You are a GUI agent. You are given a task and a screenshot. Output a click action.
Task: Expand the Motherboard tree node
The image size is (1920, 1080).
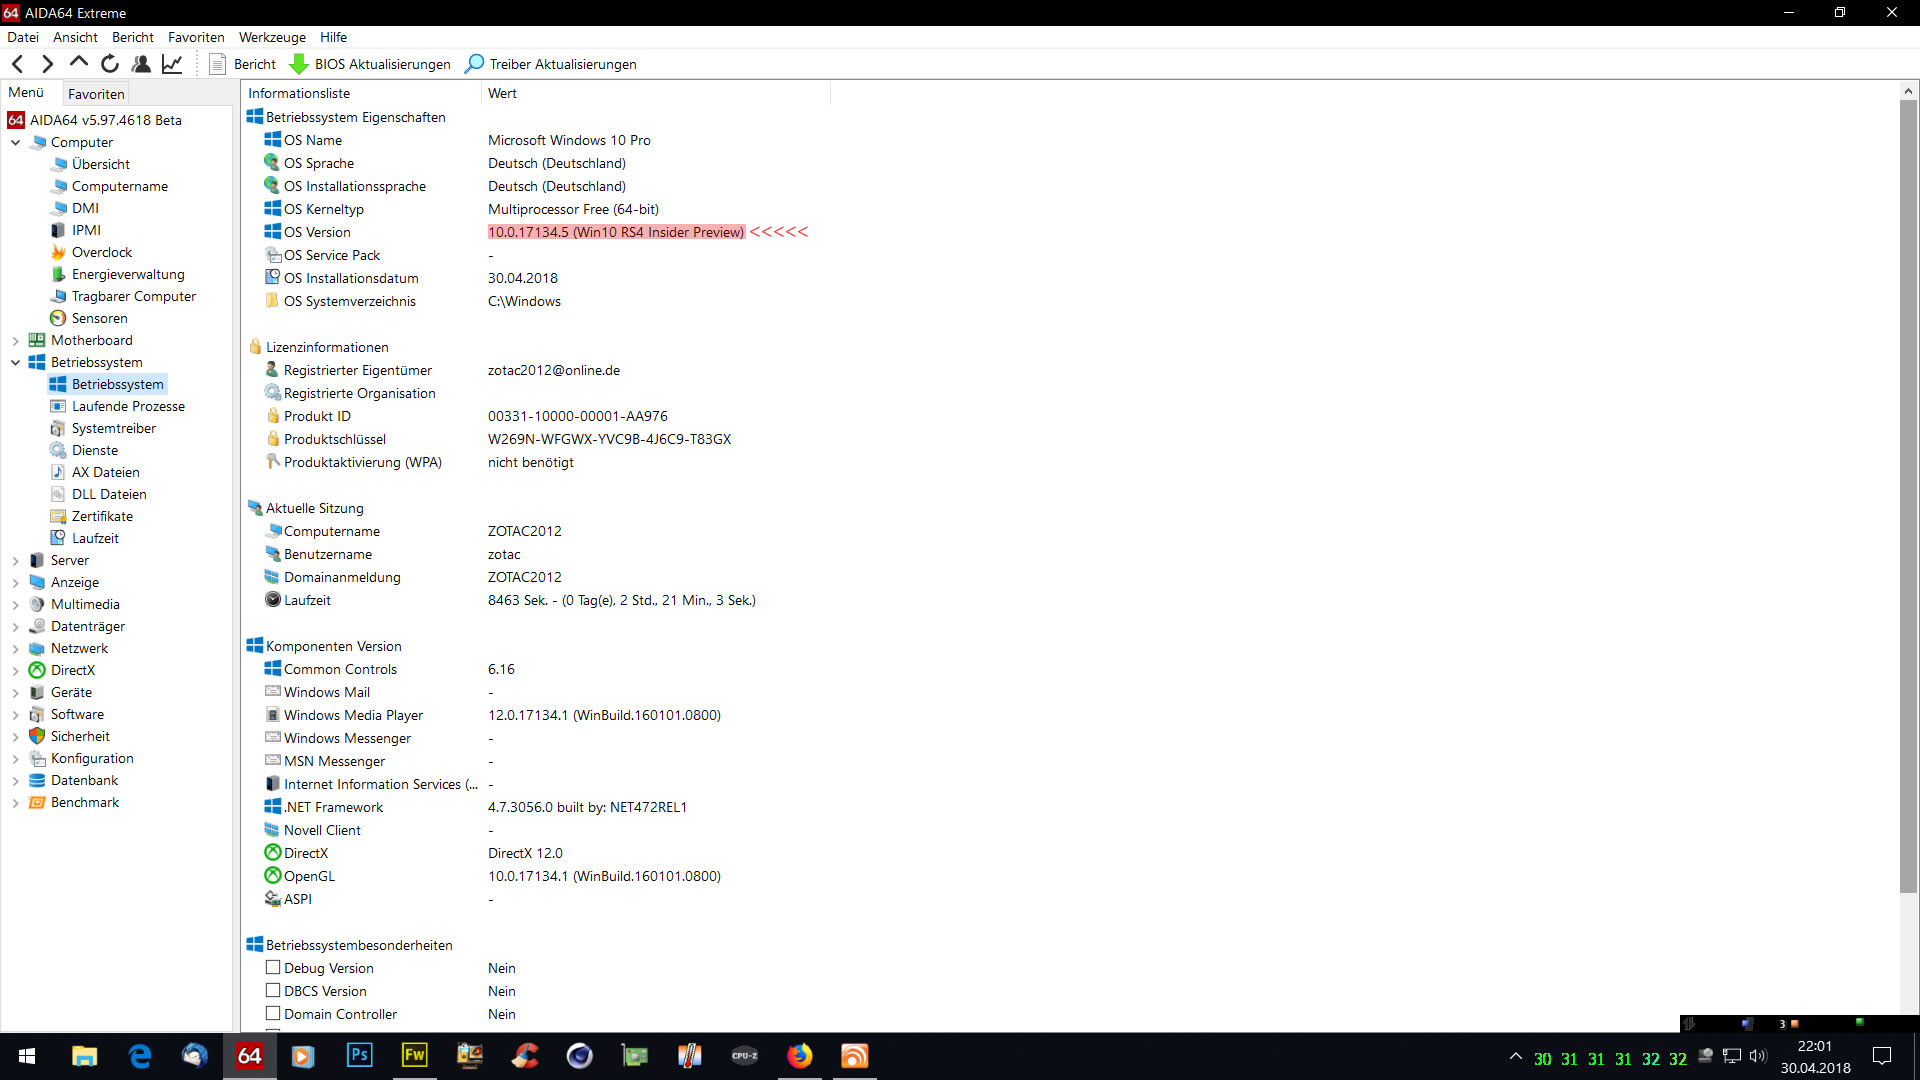(15, 341)
